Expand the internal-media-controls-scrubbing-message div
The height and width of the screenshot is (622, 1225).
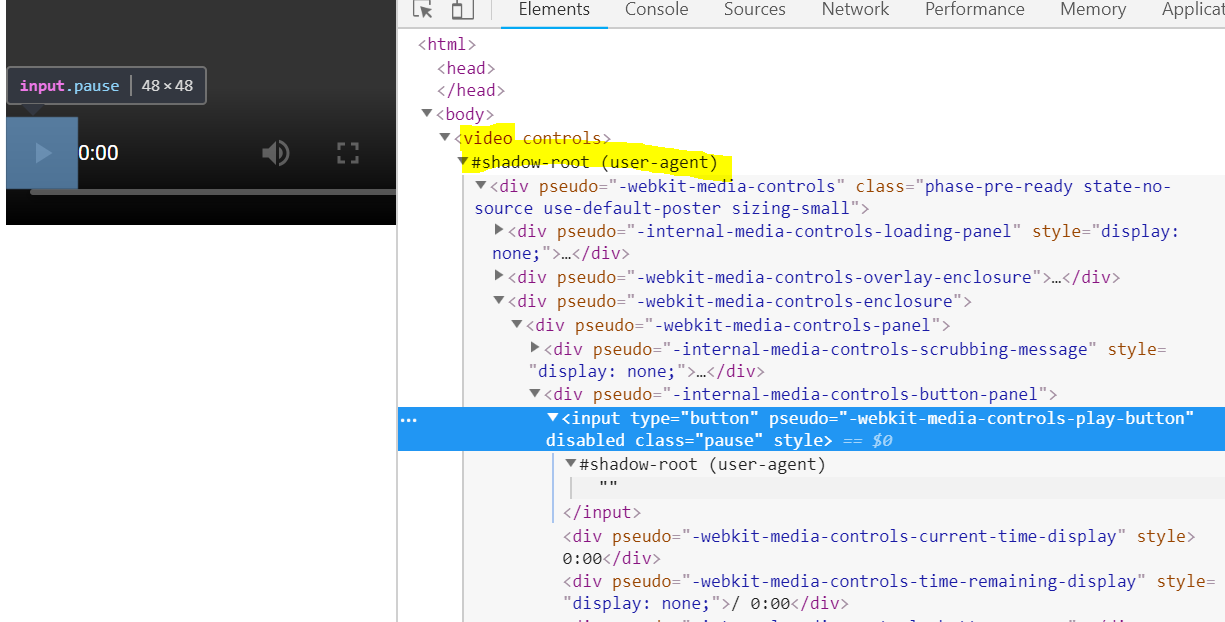point(535,348)
